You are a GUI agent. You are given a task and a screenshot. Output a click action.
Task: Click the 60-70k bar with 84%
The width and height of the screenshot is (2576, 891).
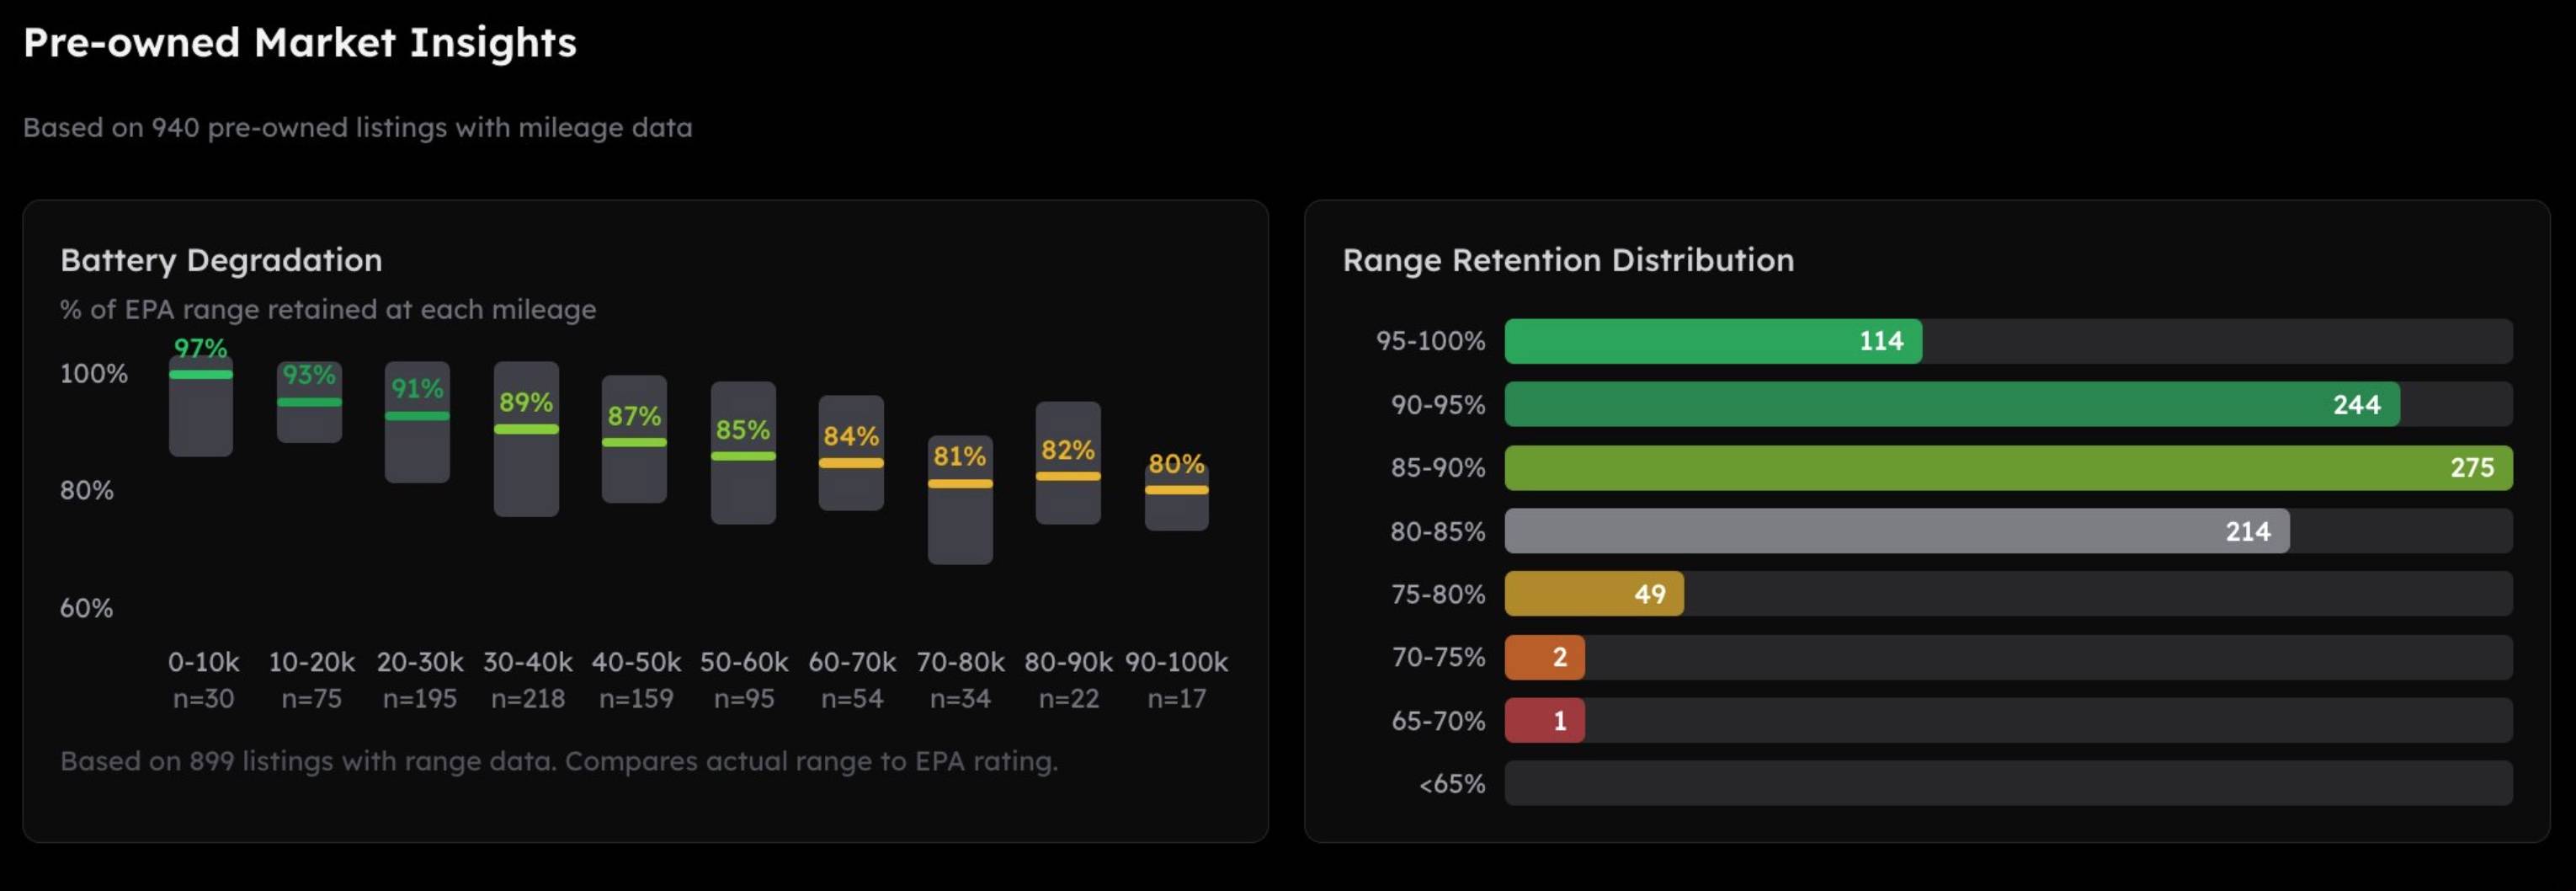tap(851, 454)
